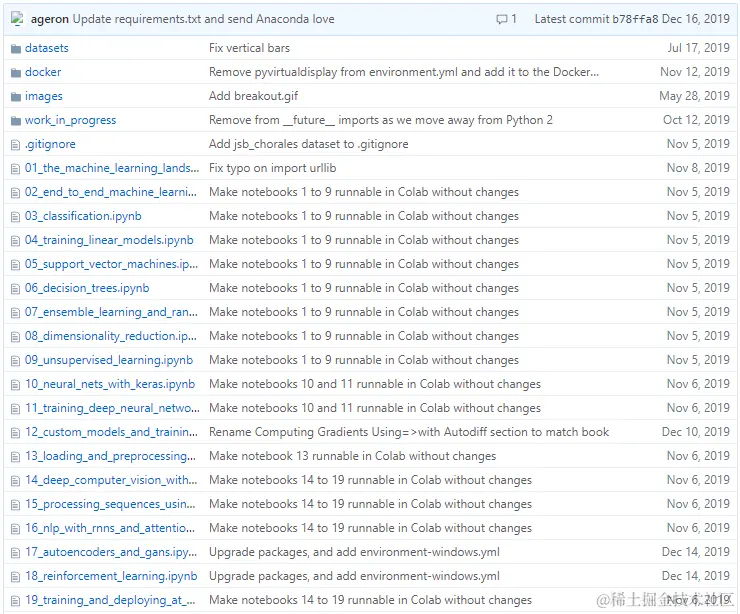
Task: Open 15_processing_sequences_usin... notebook
Action: (x=110, y=505)
